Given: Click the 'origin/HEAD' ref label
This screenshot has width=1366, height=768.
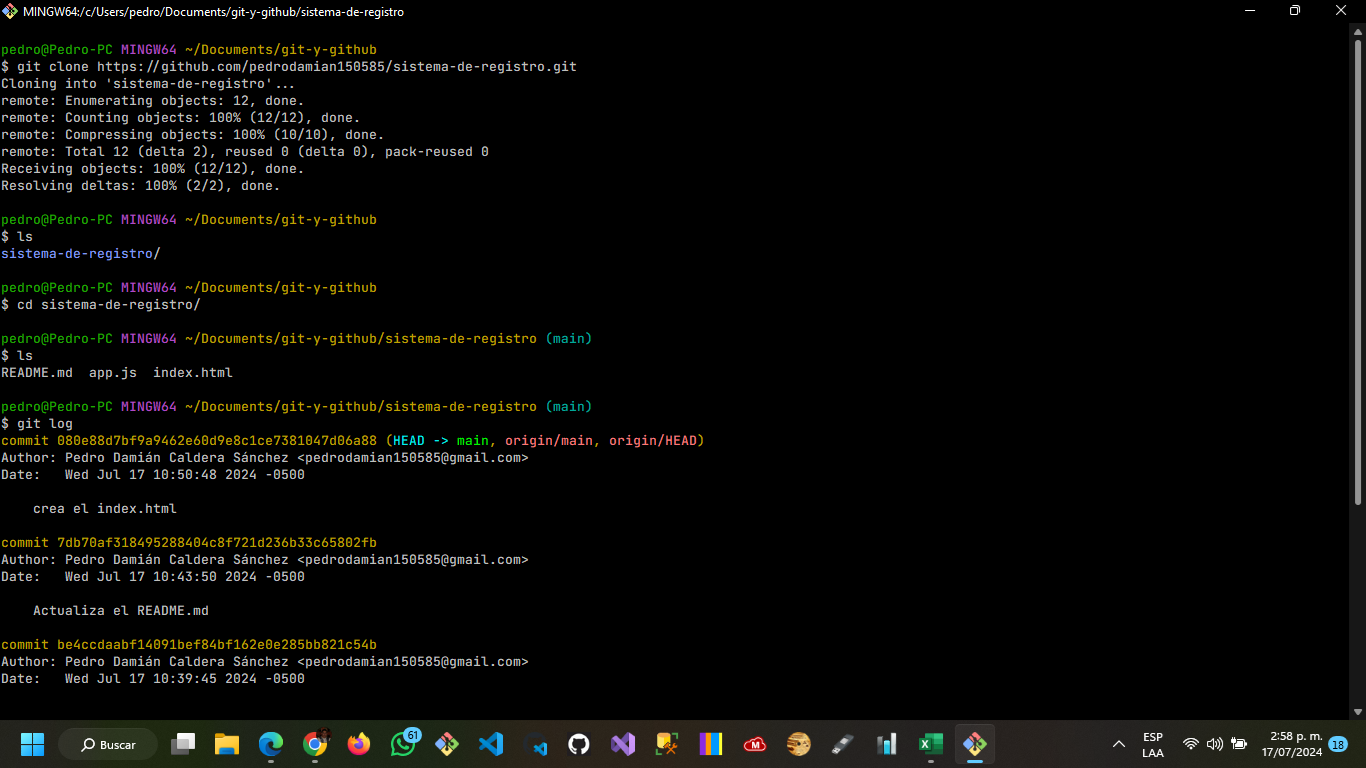Looking at the screenshot, I should coord(653,441).
